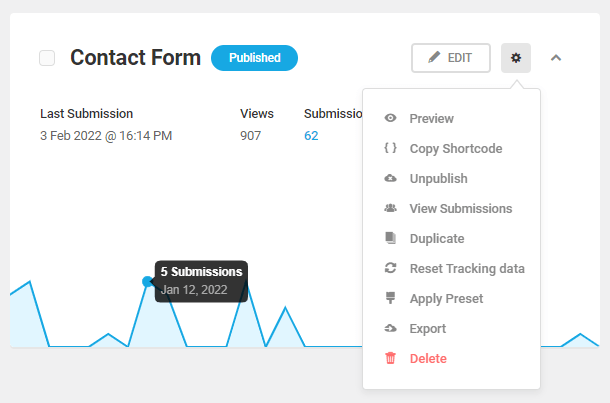Click the paint brush preset icon
Image resolution: width=610 pixels, height=403 pixels.
391,298
